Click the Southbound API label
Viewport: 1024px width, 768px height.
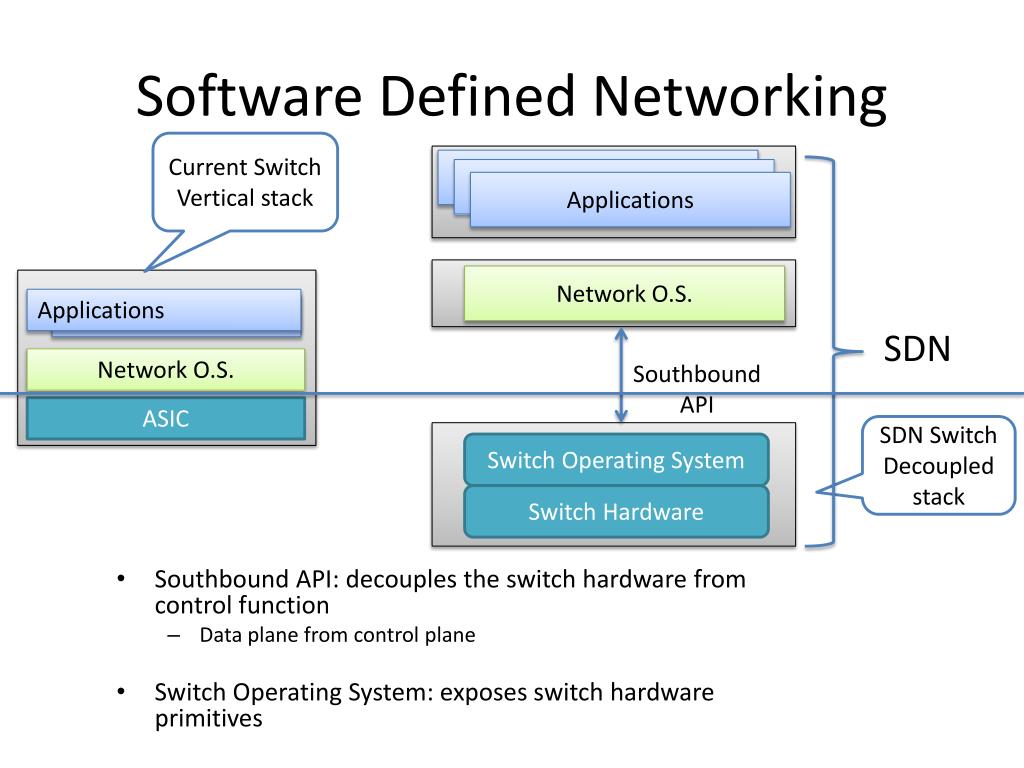pyautogui.click(x=696, y=389)
